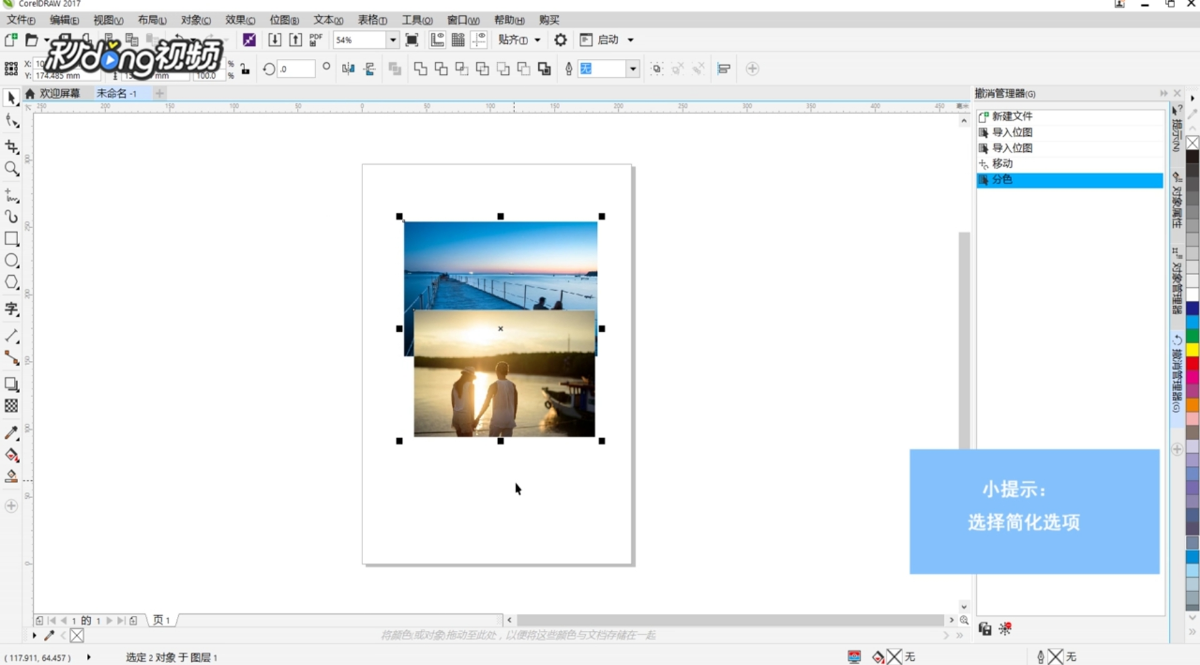Click the mirror horizontally icon

[x=348, y=69]
